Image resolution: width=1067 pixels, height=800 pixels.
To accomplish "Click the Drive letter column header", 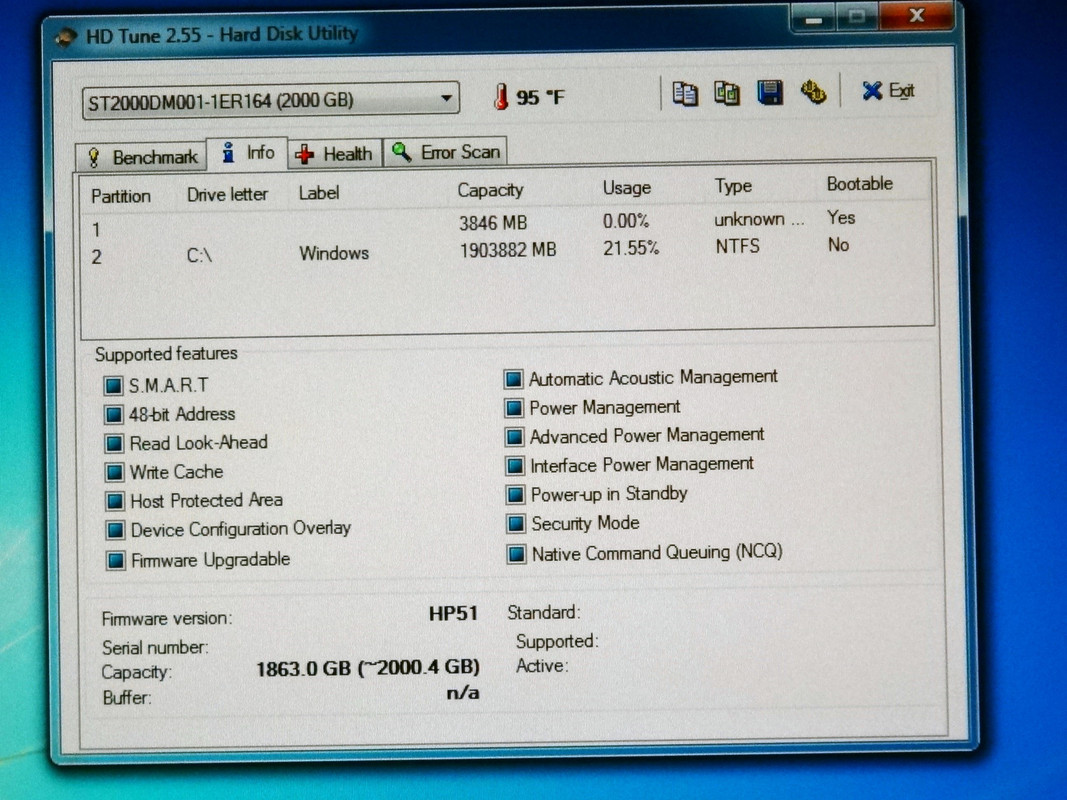I will tap(227, 195).
